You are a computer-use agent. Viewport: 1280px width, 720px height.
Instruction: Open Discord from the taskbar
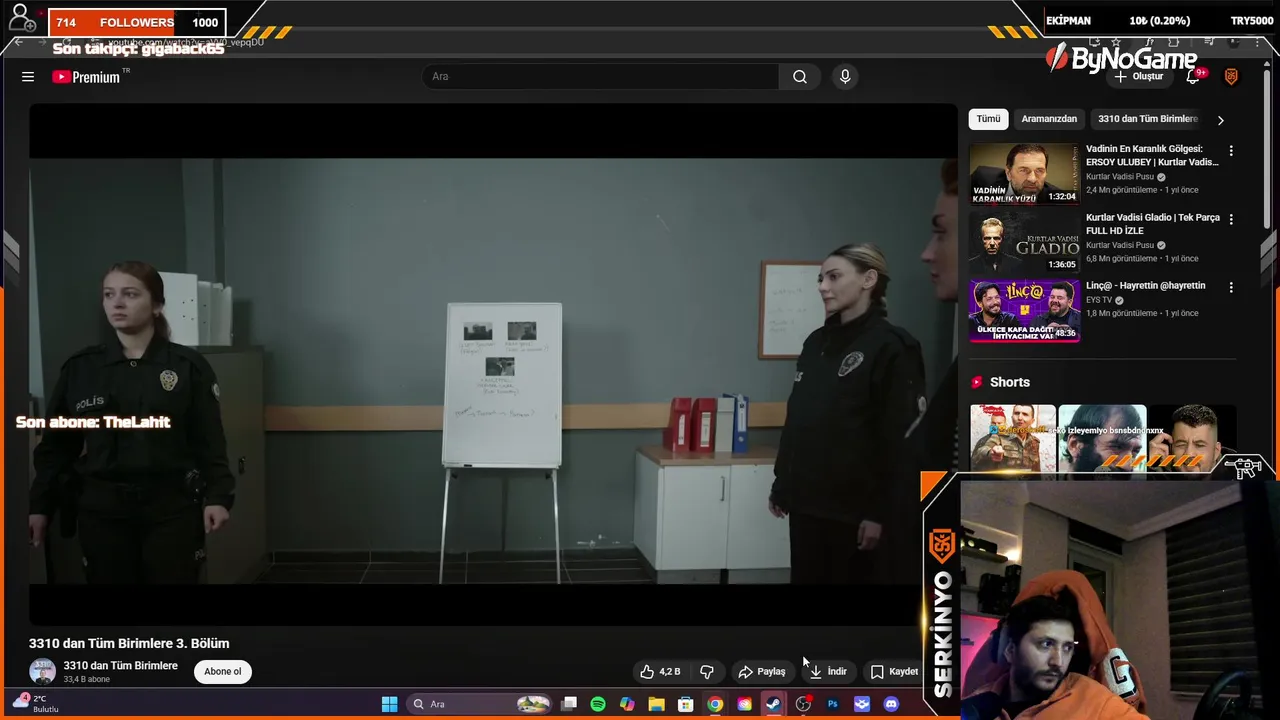coord(891,704)
